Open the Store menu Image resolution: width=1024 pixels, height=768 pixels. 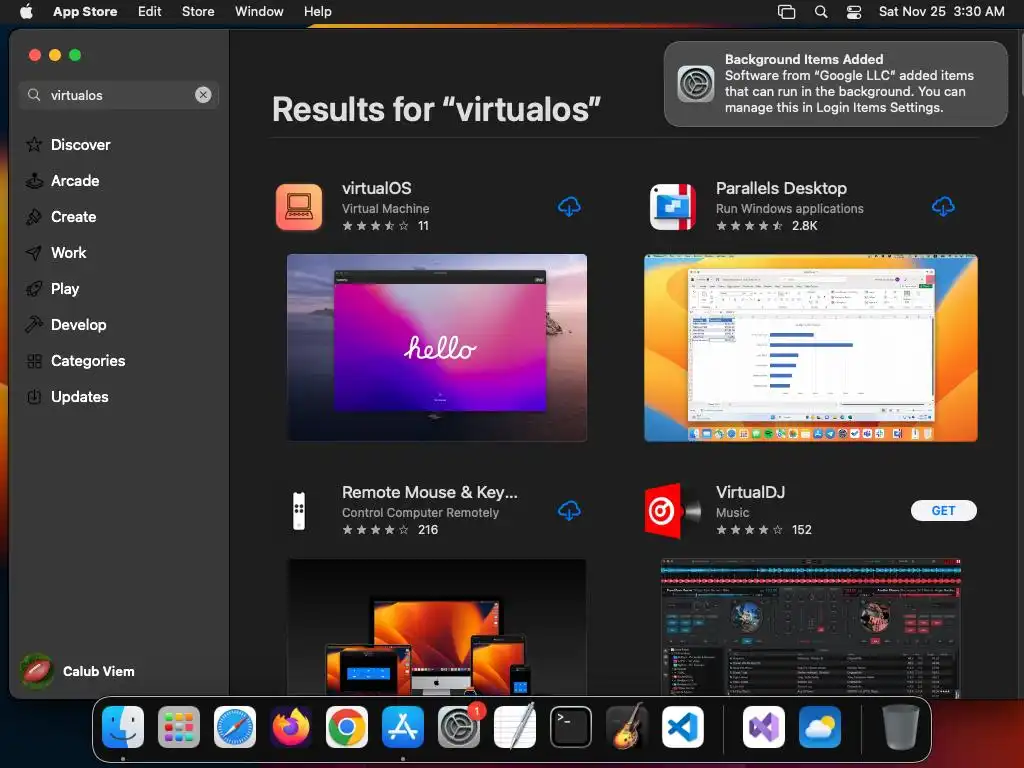(x=198, y=11)
